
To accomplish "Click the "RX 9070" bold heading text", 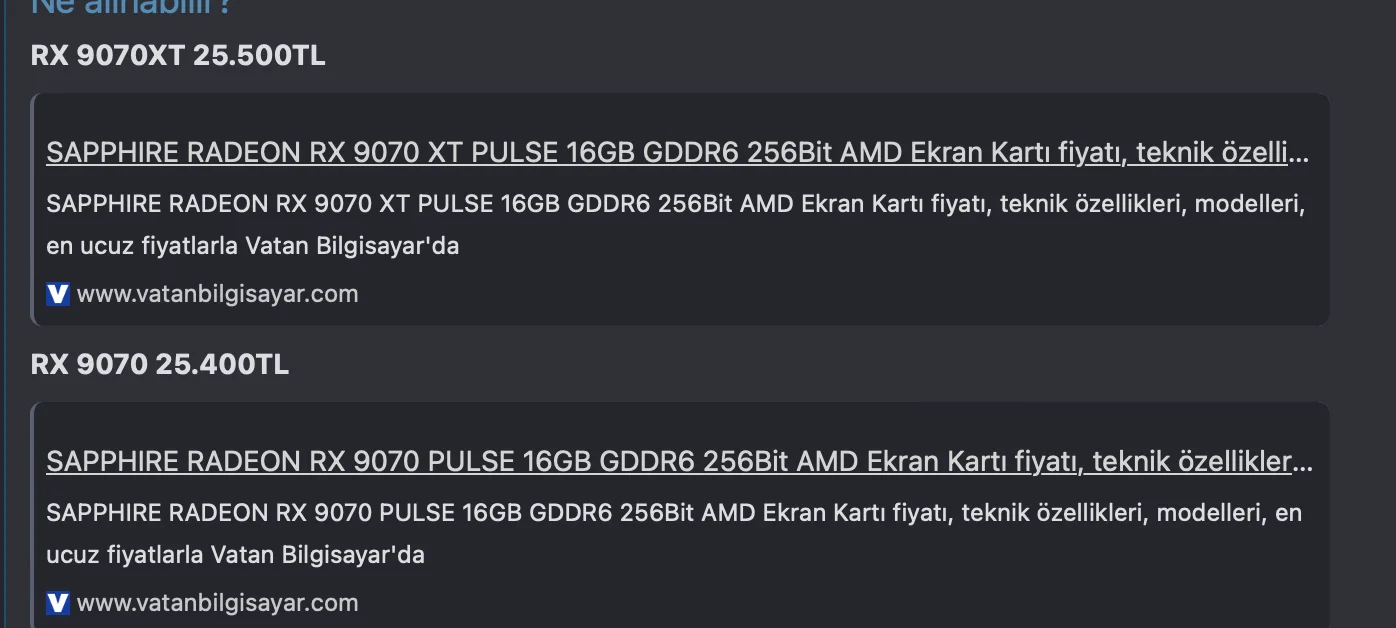I will click(89, 365).
